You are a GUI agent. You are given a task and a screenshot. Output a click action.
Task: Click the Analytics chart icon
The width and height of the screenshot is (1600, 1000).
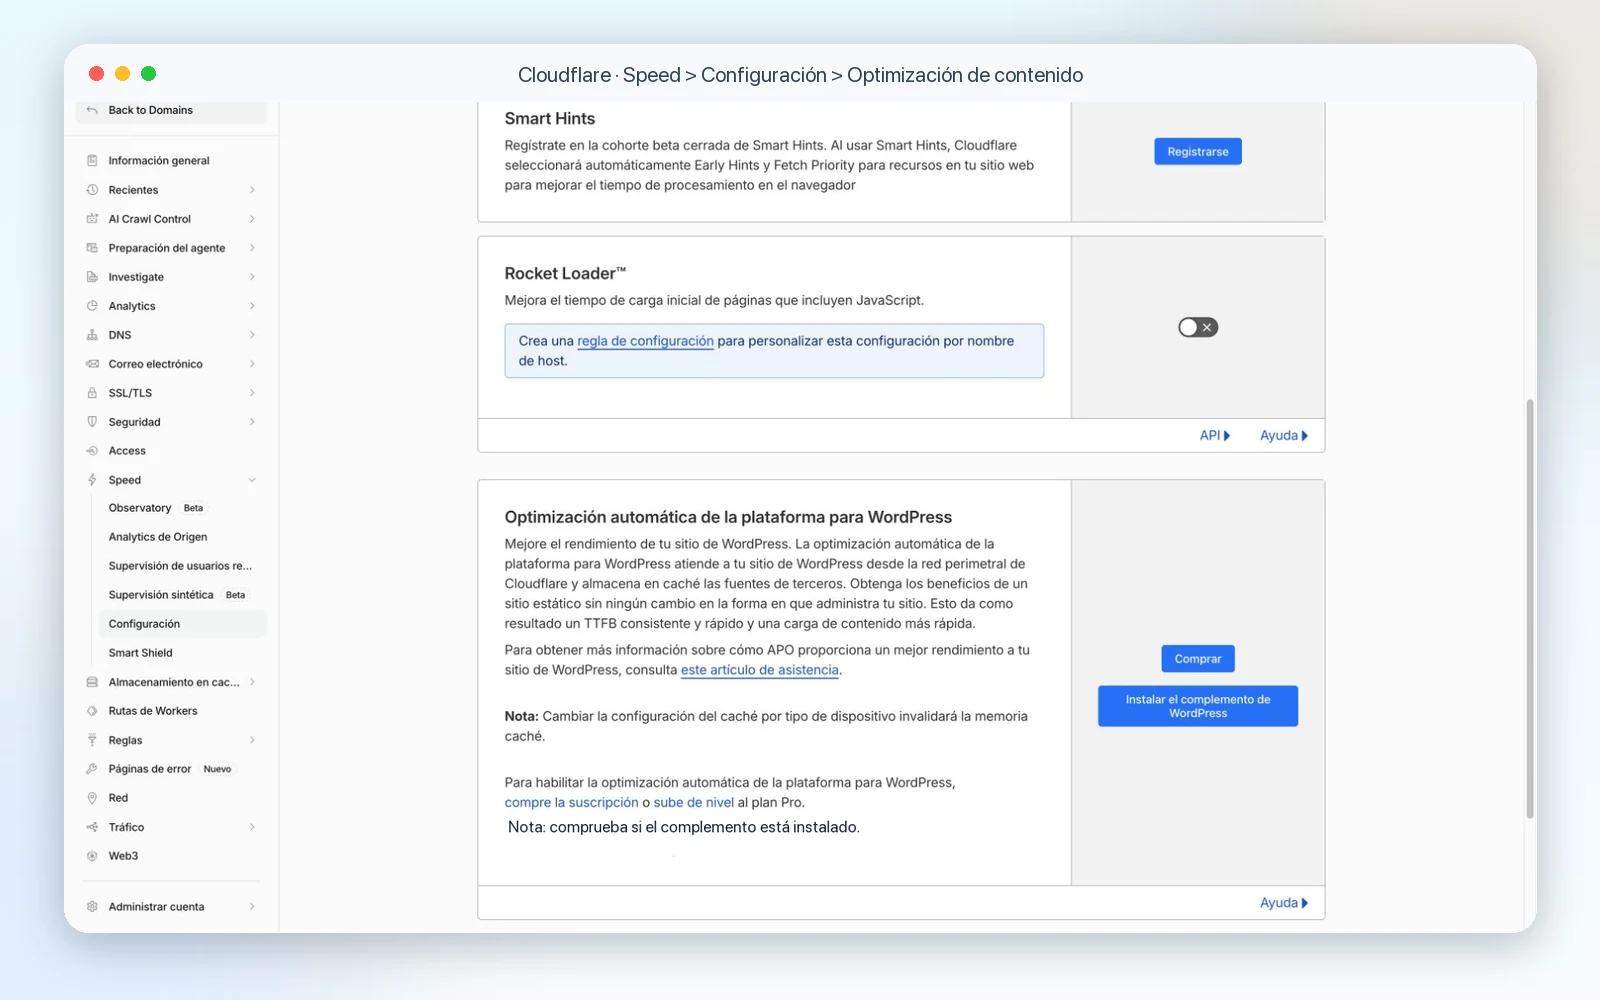[92, 306]
